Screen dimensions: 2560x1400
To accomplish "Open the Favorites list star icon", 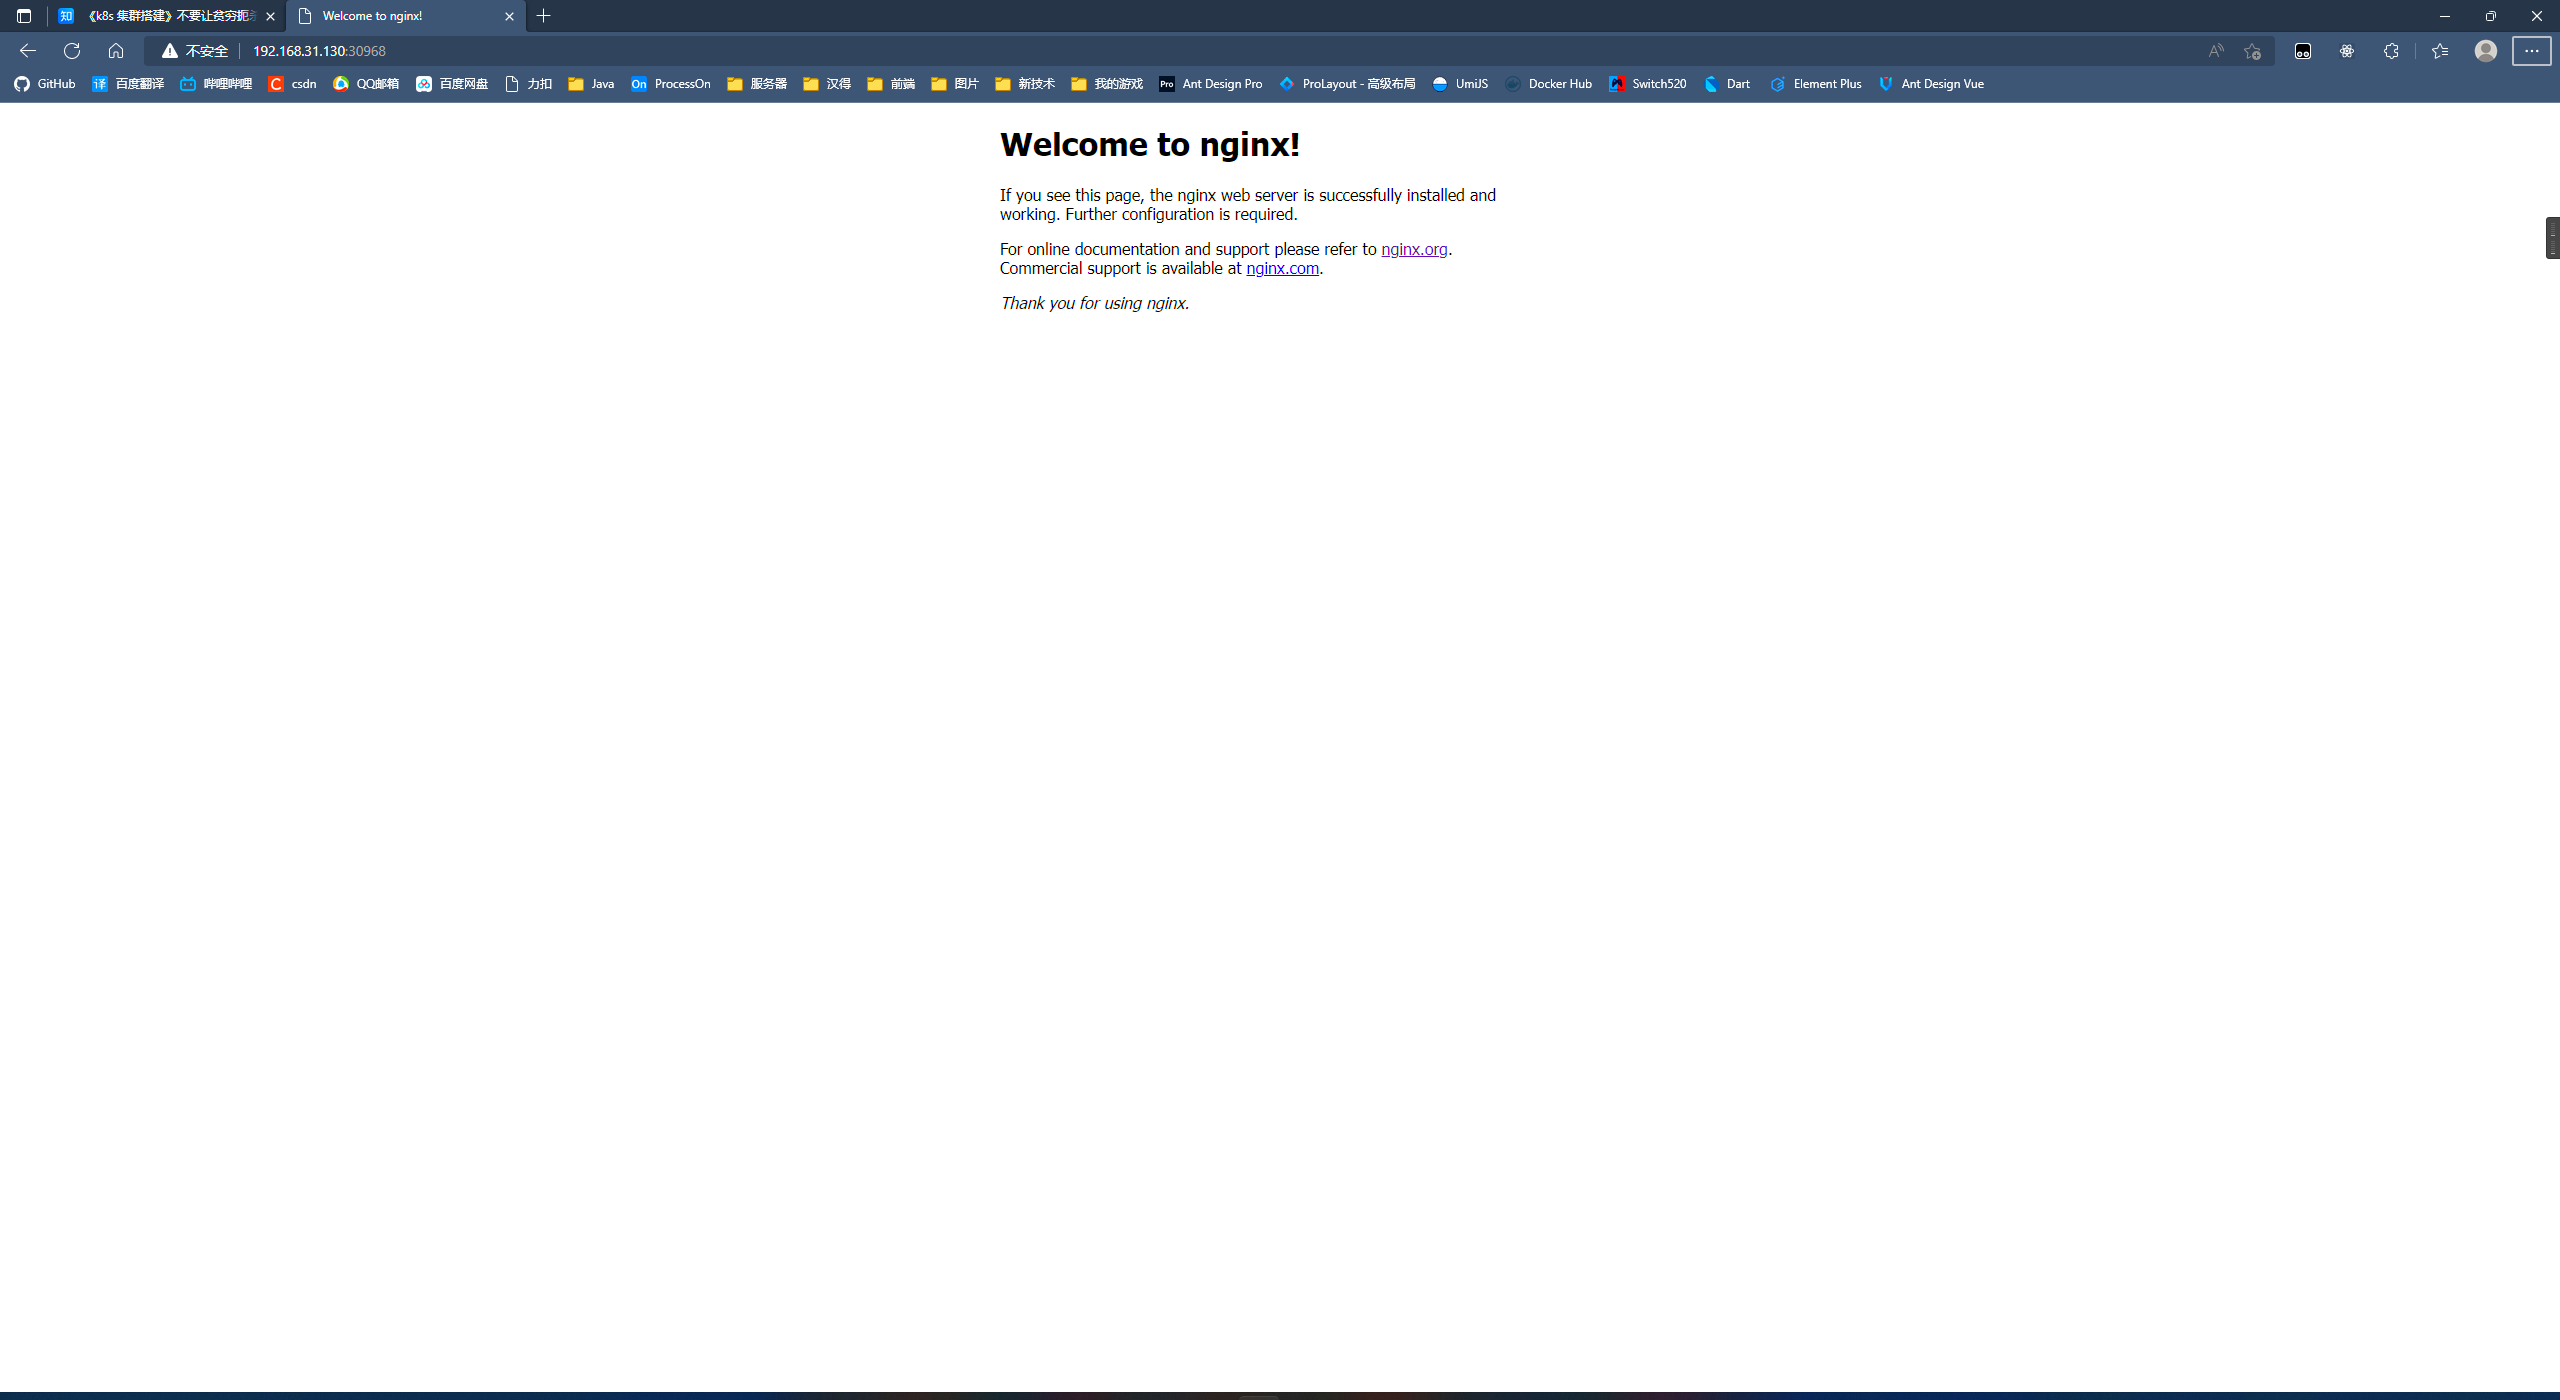I will tap(2440, 51).
